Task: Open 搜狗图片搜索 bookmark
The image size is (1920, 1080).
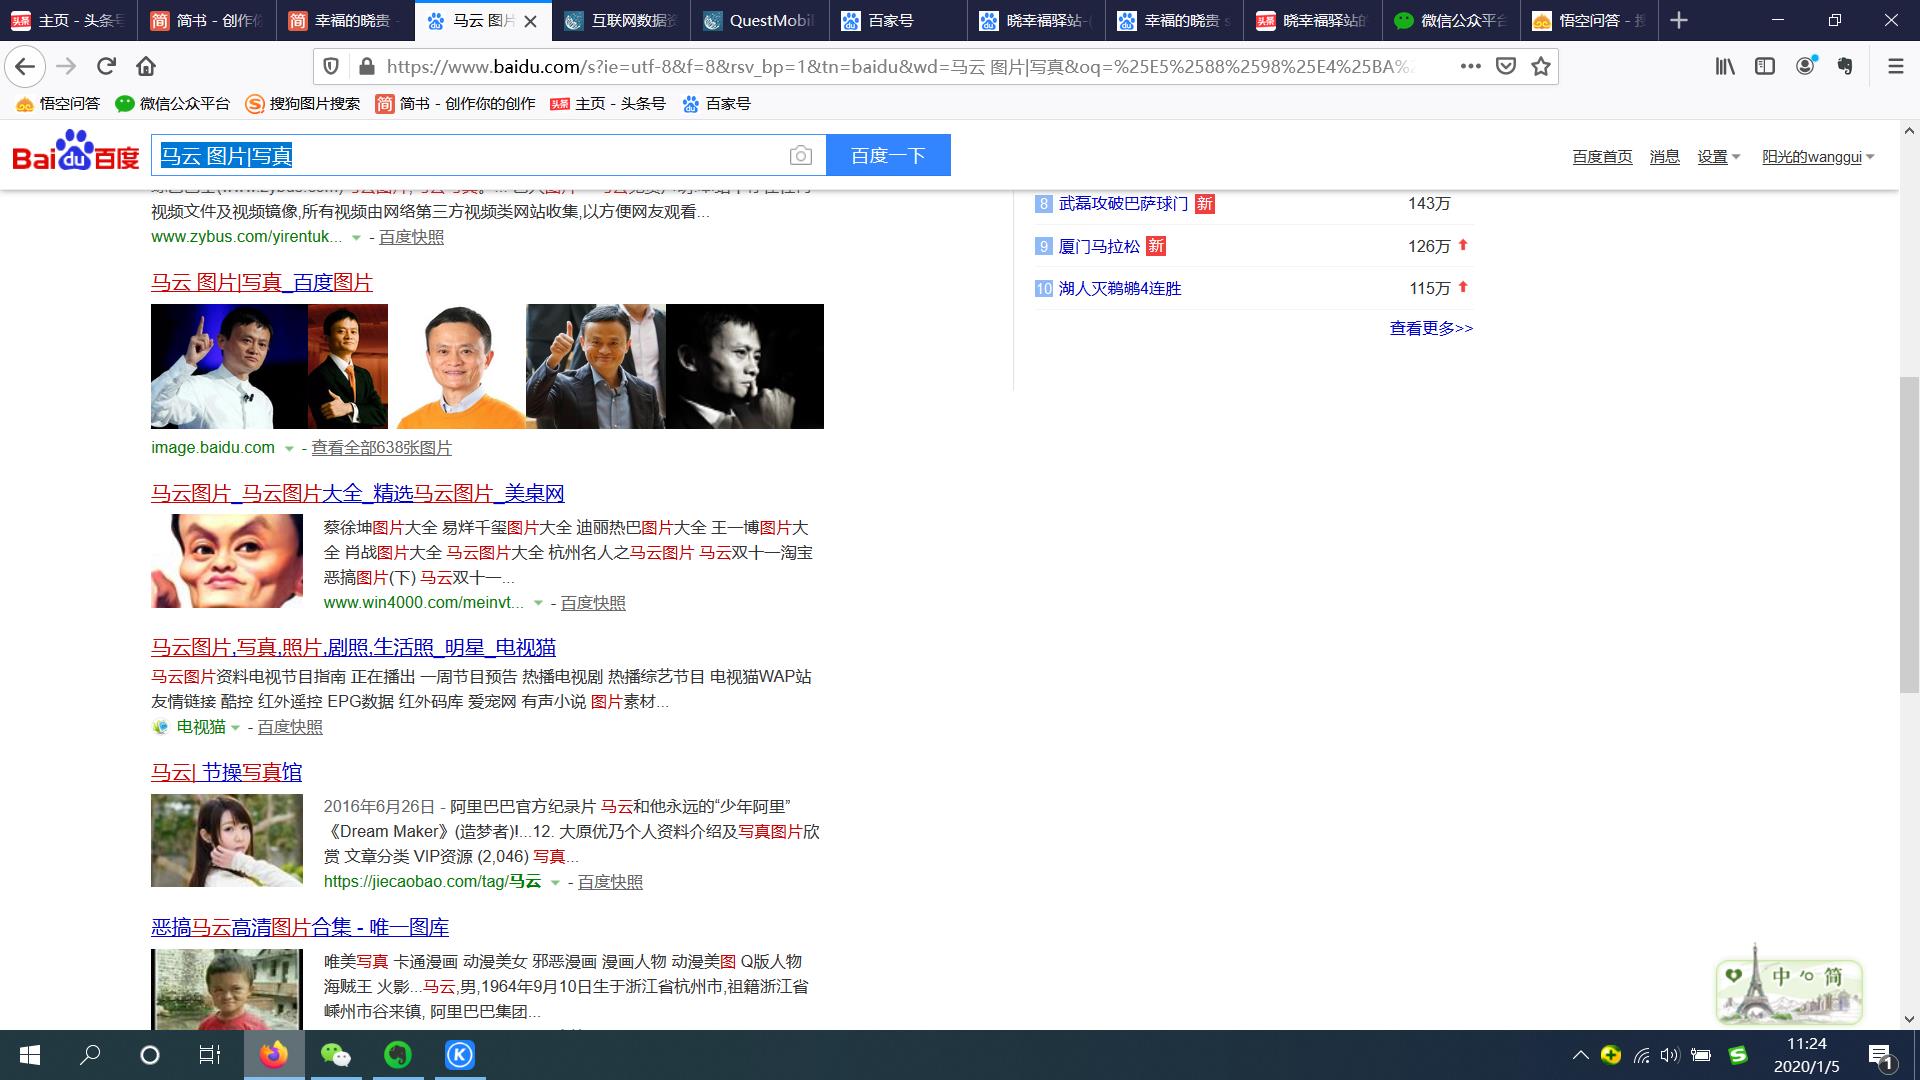Action: (x=303, y=104)
